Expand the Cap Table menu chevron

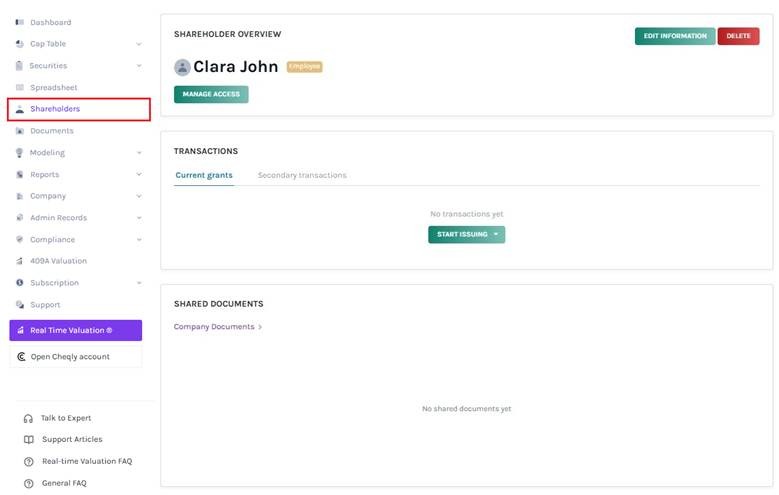point(139,44)
